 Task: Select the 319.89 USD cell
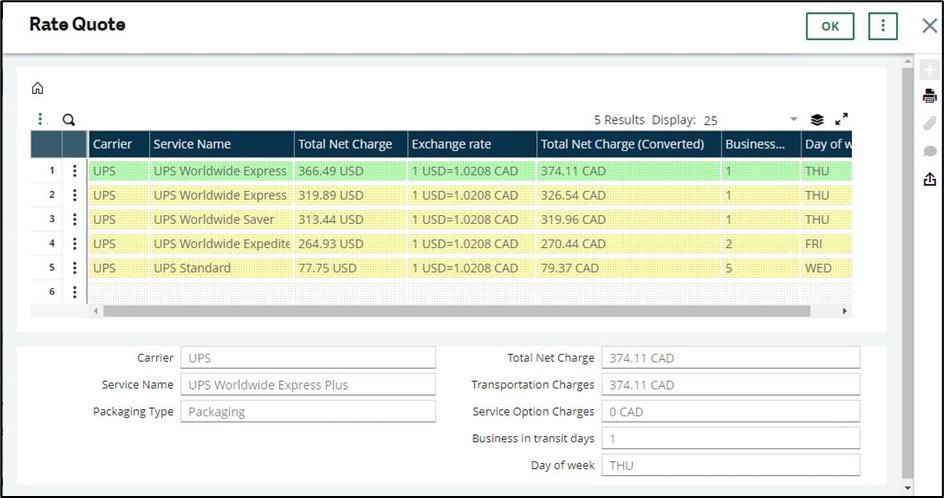tap(351, 195)
